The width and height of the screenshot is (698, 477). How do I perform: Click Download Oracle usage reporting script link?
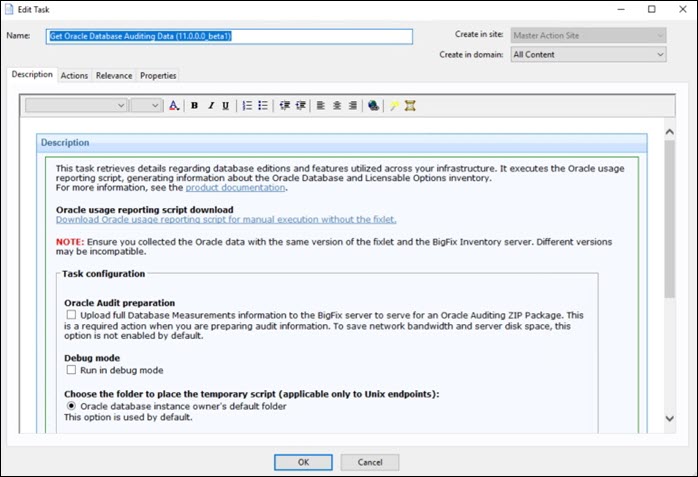[226, 219]
